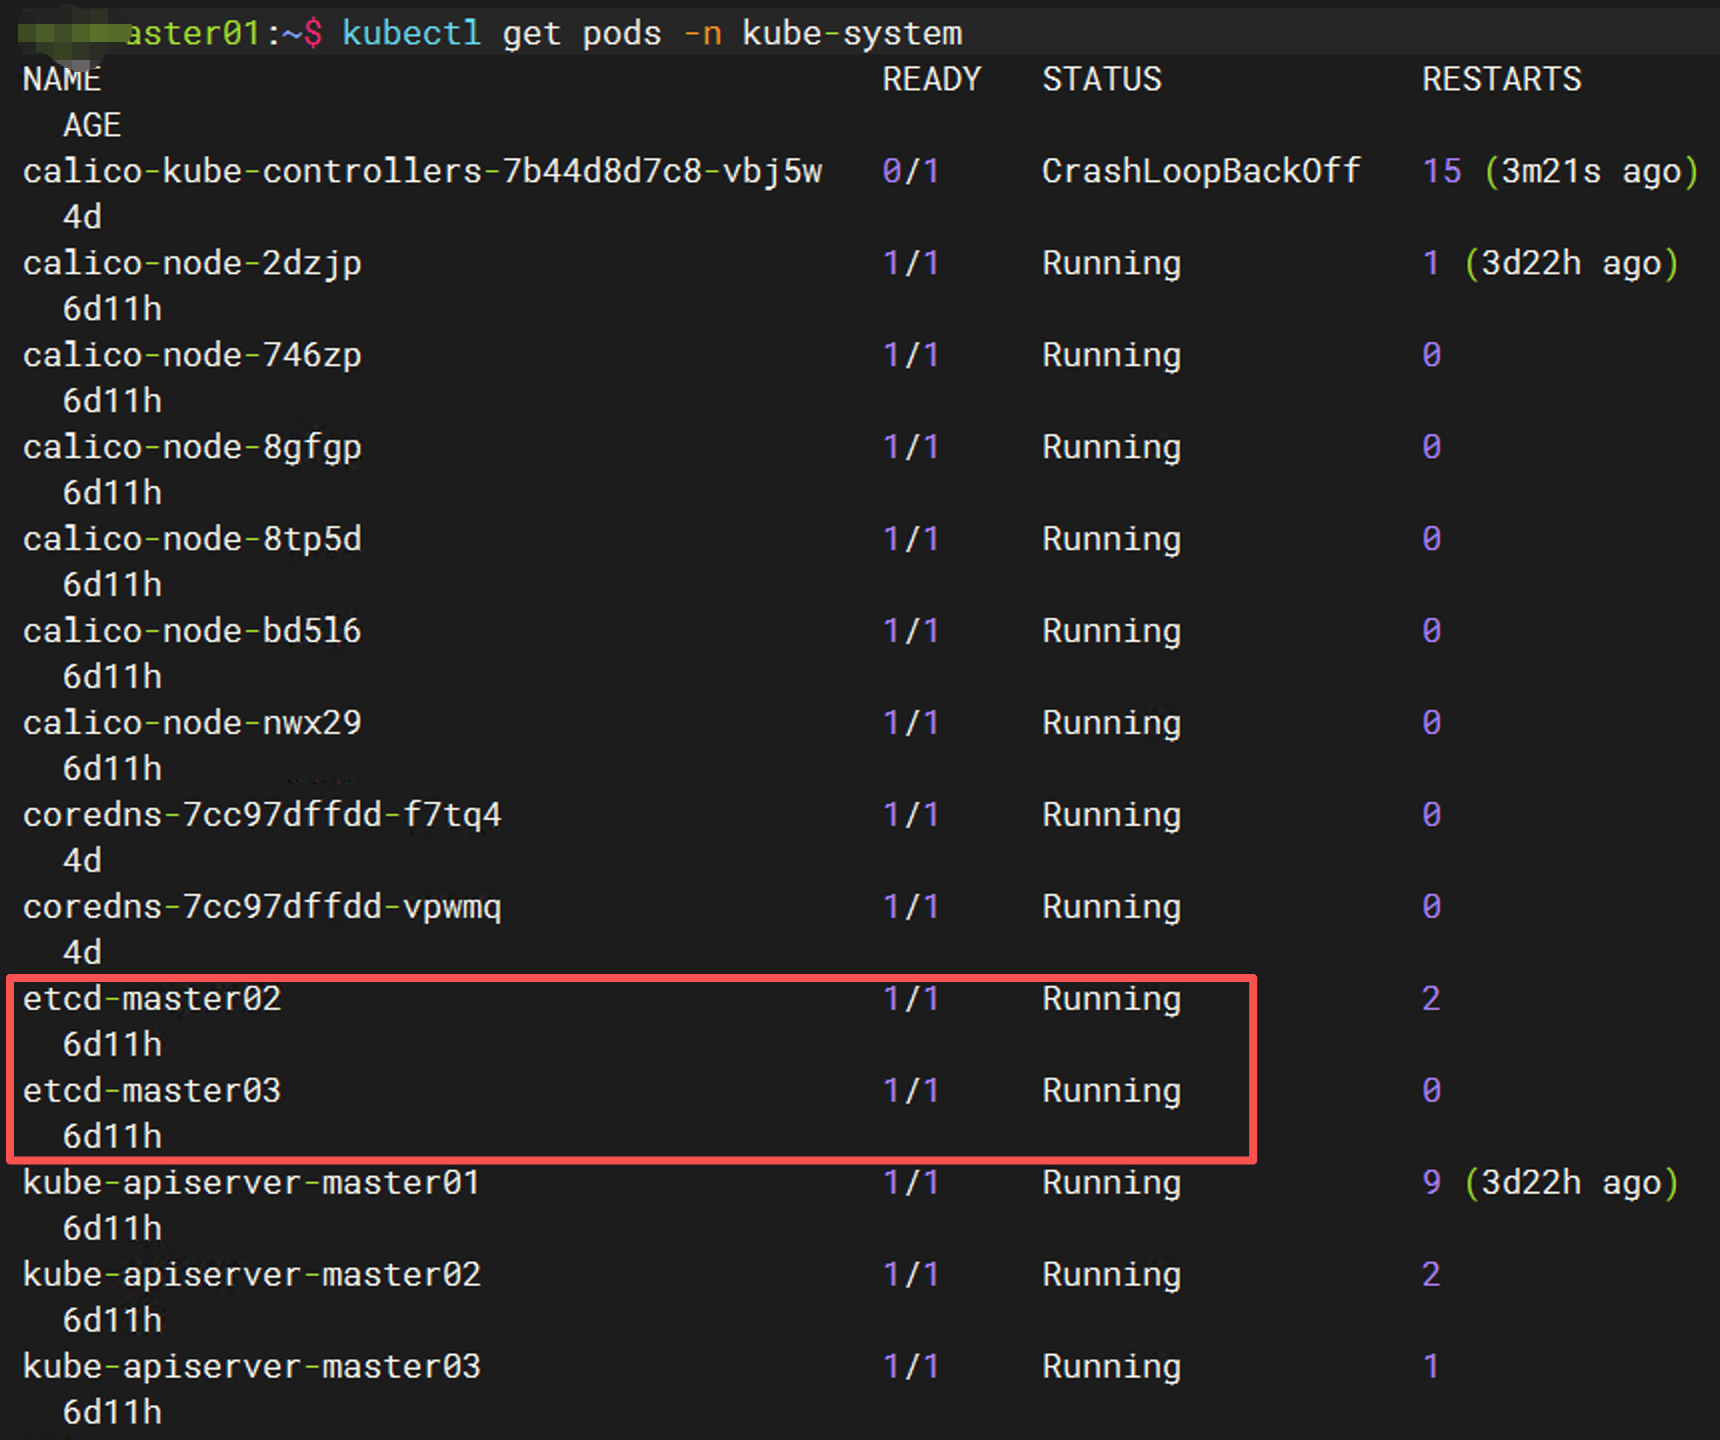Viewport: 1720px width, 1440px height.
Task: Click the RESTARTS column header
Action: pos(1502,79)
